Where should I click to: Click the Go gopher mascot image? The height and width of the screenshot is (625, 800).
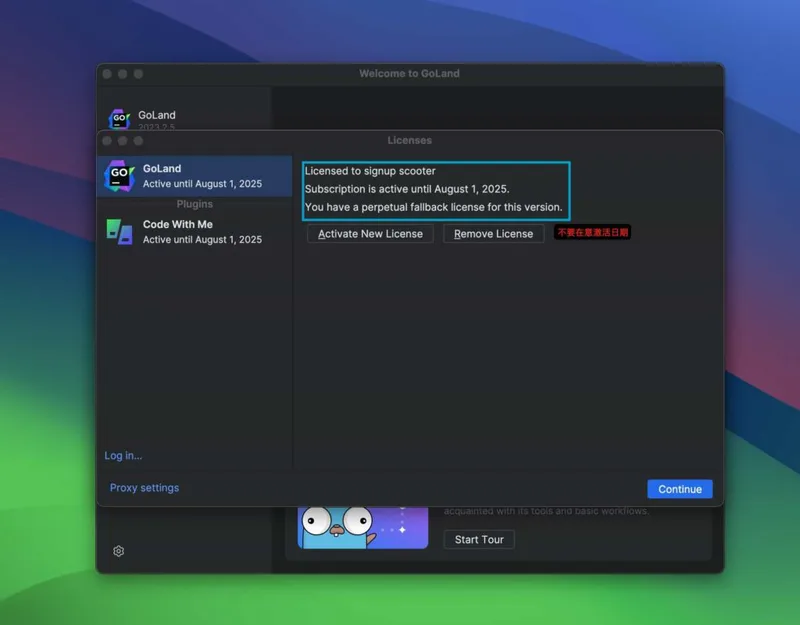click(x=338, y=526)
